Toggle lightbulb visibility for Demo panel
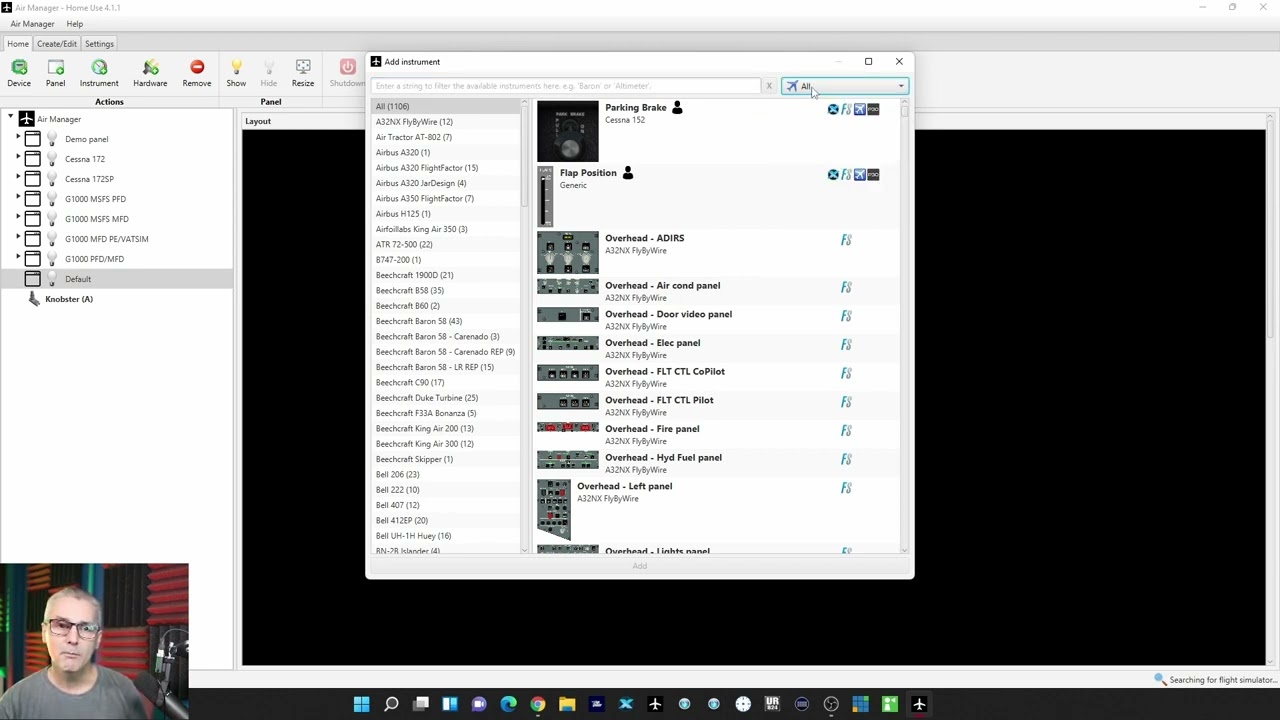Image resolution: width=1280 pixels, height=720 pixels. point(52,139)
